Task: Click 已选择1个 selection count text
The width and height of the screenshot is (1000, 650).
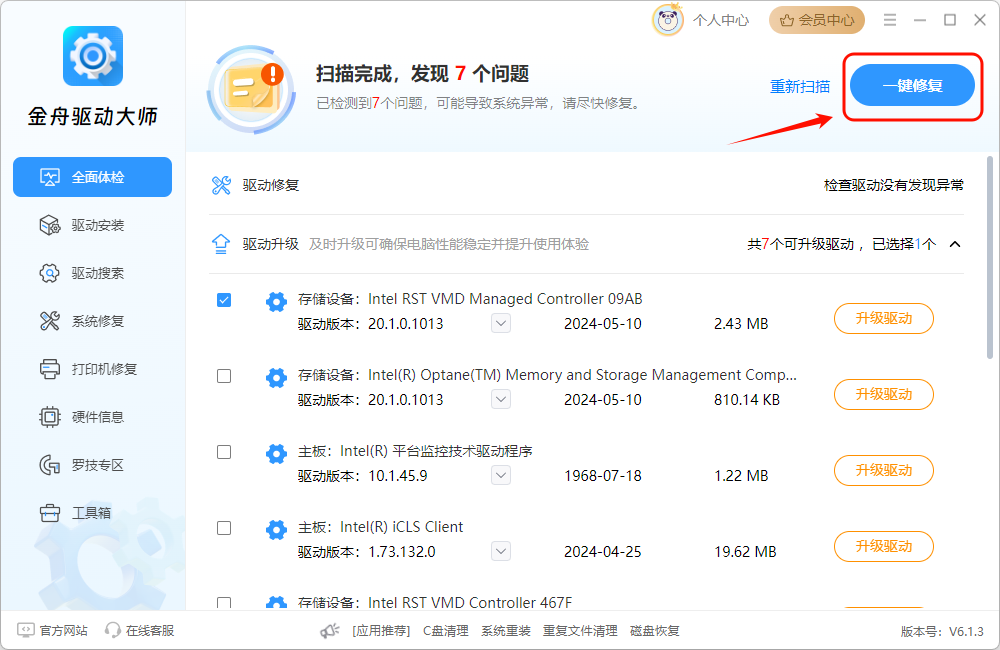Action: (x=904, y=244)
